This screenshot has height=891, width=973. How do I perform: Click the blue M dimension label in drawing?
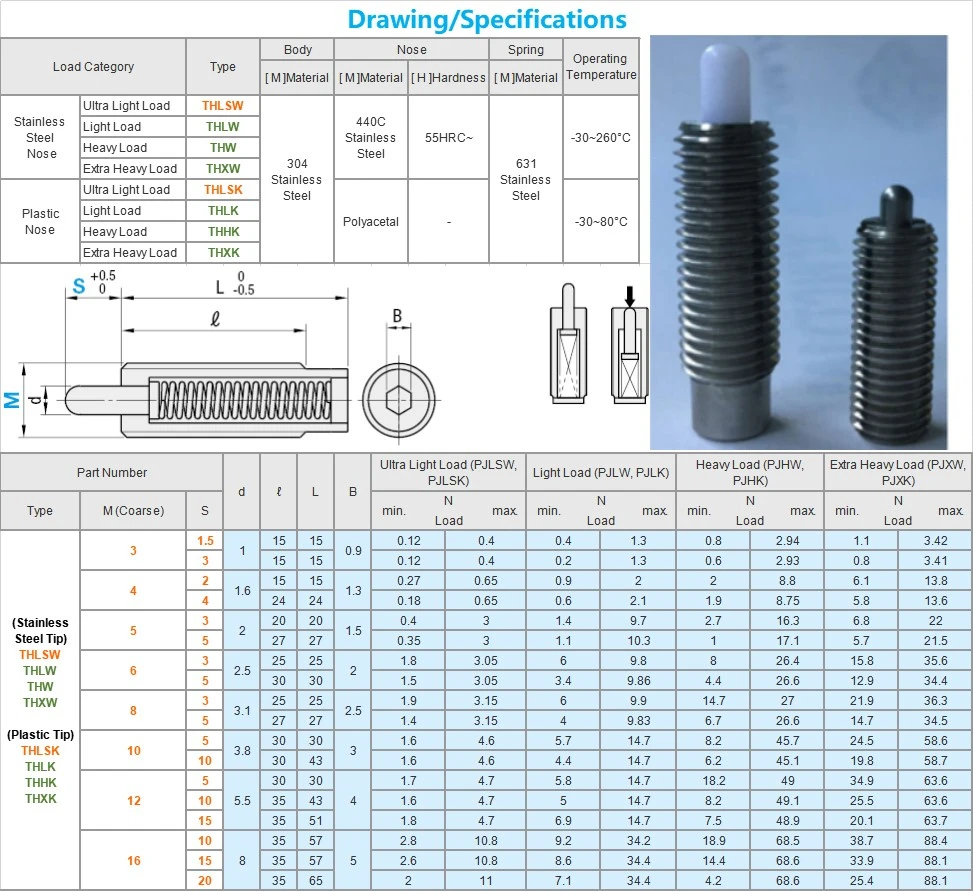tap(12, 400)
